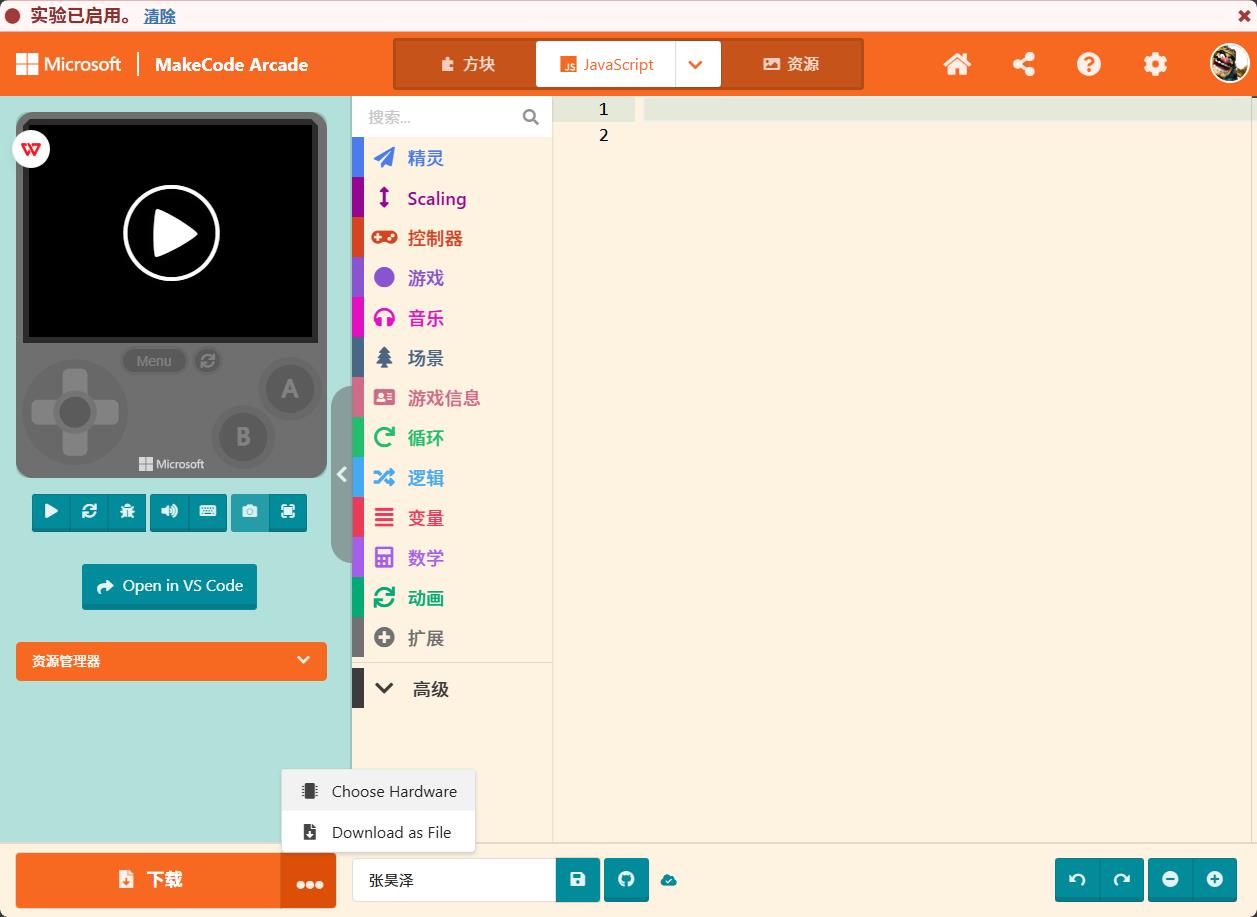Select Download as File menu item
This screenshot has width=1257, height=917.
378,832
